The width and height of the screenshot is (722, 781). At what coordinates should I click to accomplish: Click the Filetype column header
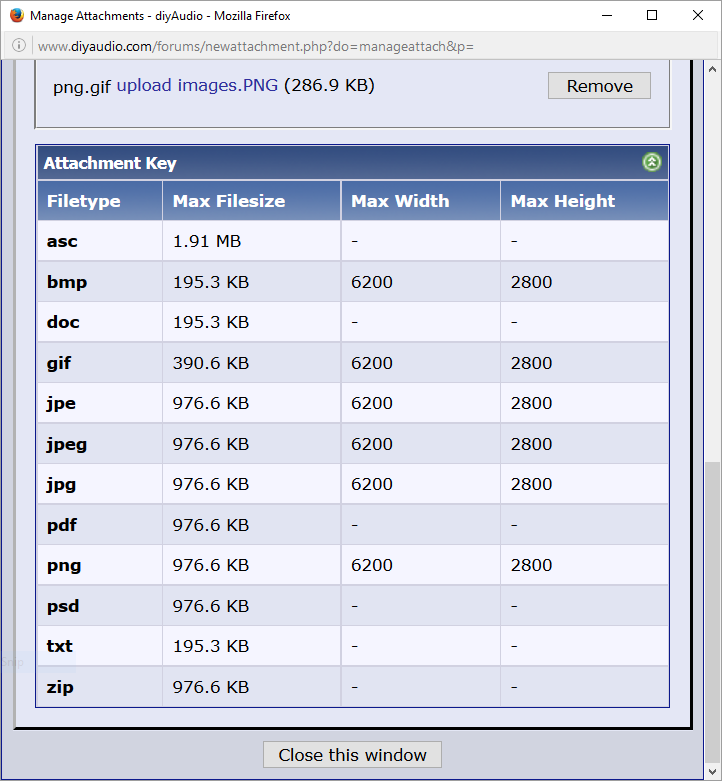pos(100,201)
